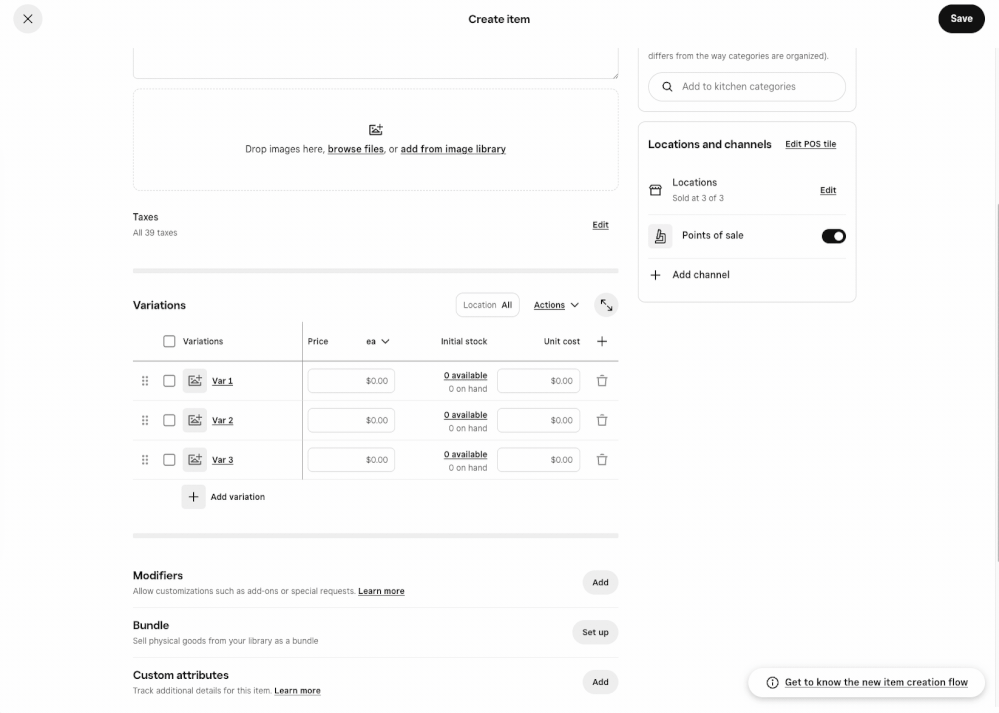Click the trash icon for Var 3

[601, 460]
